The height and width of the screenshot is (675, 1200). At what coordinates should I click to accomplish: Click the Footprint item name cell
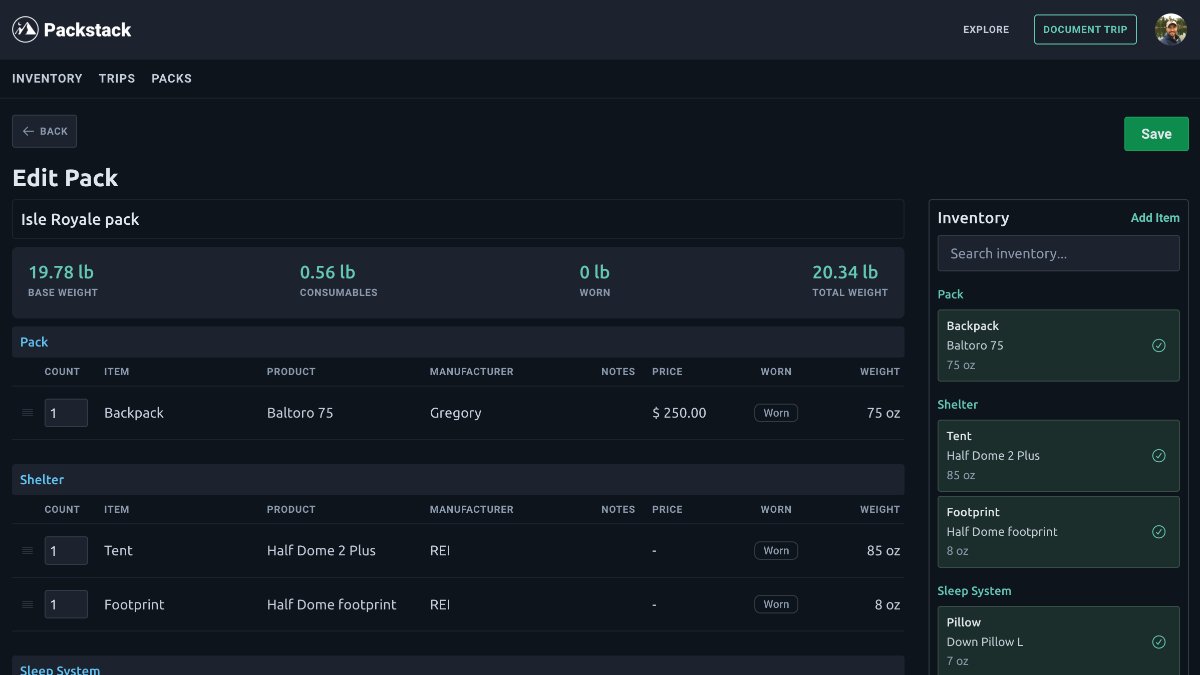pyautogui.click(x=134, y=605)
